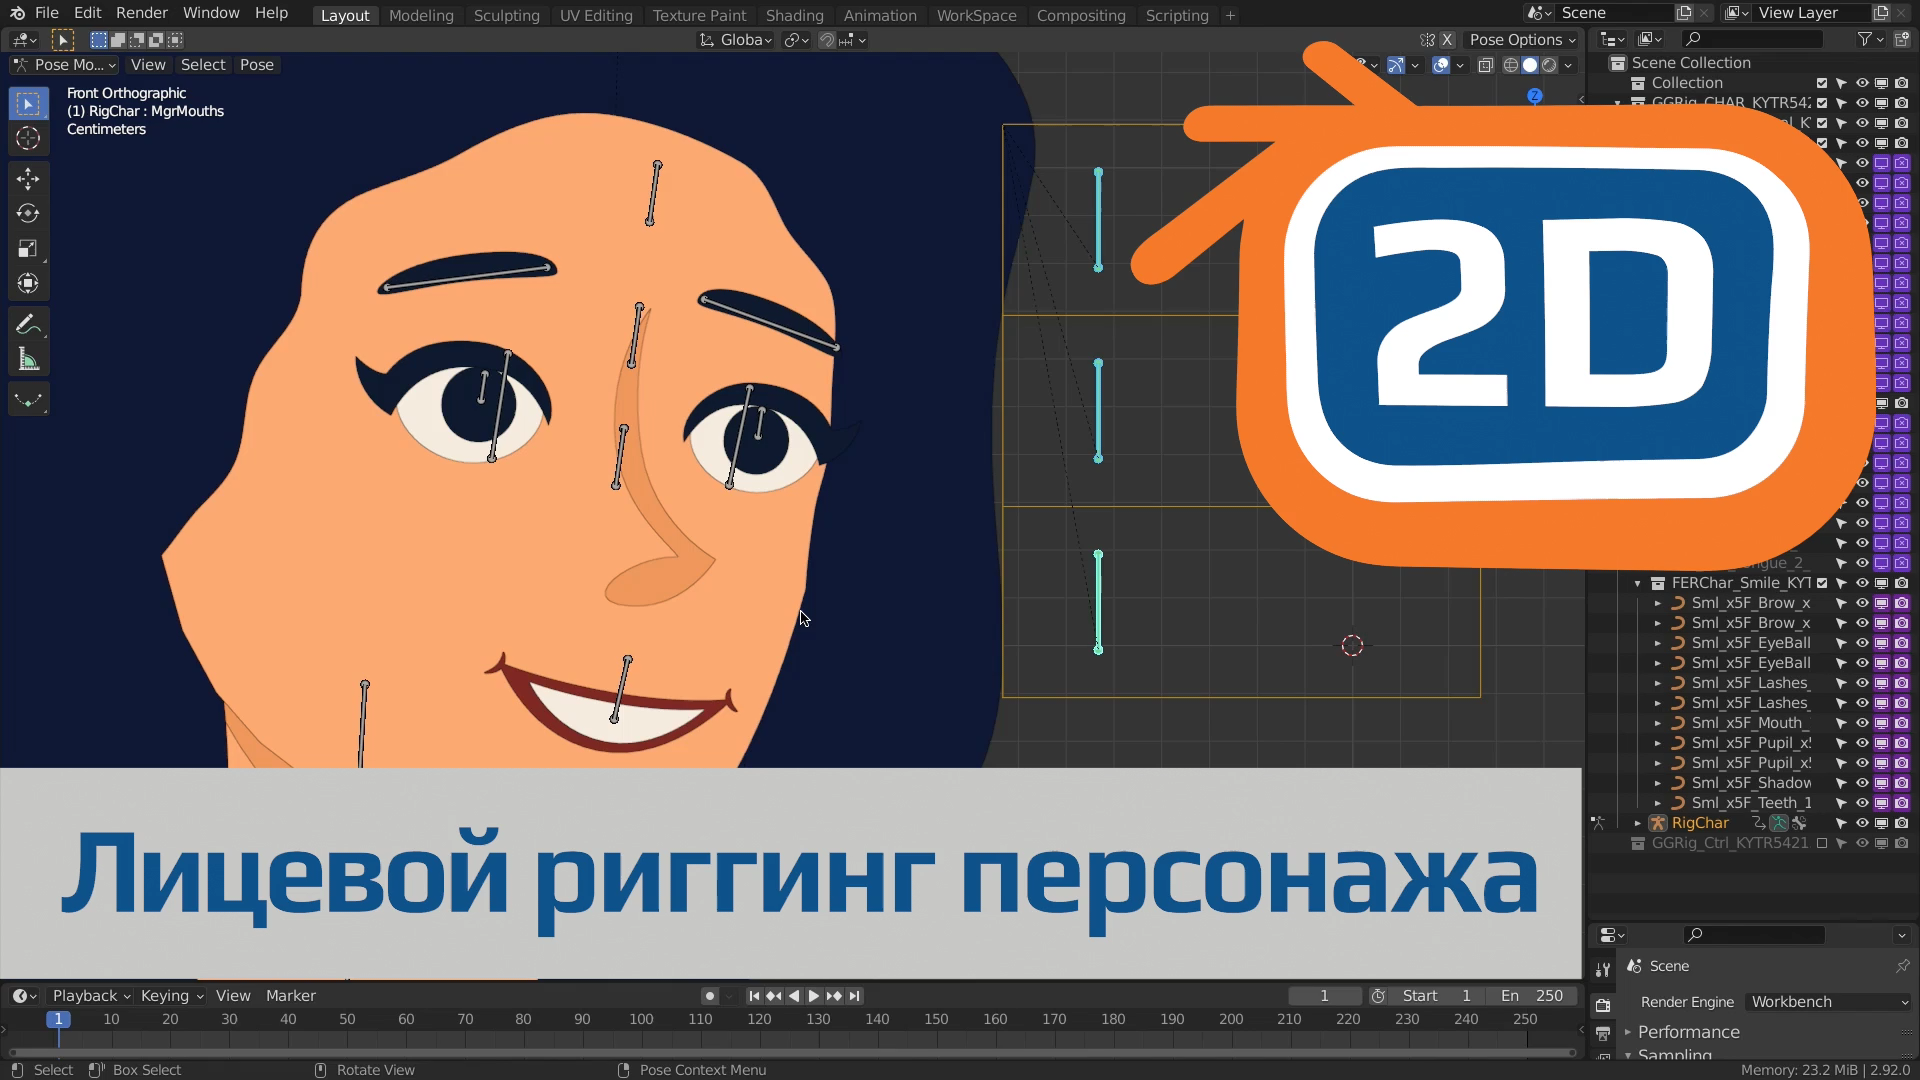Viewport: 1920px width, 1080px height.
Task: Click the editor type icon beside Playback
Action: pos(20,995)
